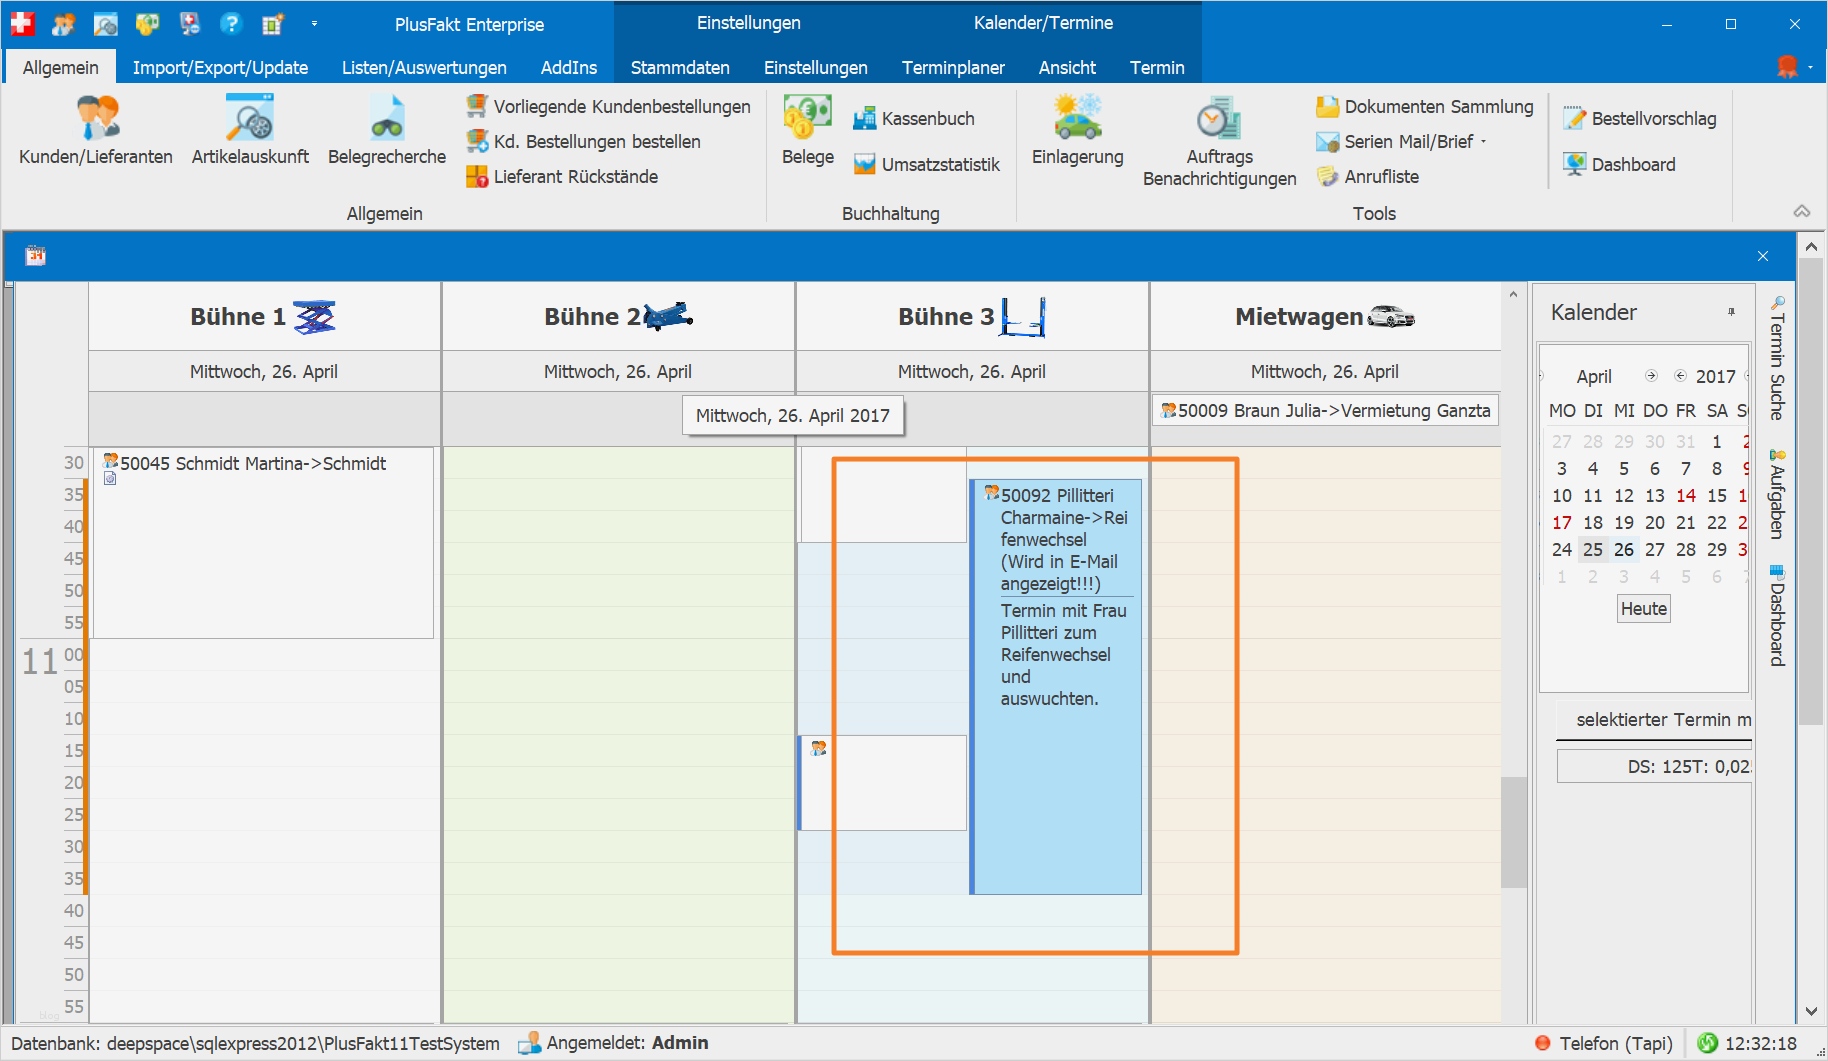
Task: Pin the Kalender side panel
Action: (x=1731, y=312)
